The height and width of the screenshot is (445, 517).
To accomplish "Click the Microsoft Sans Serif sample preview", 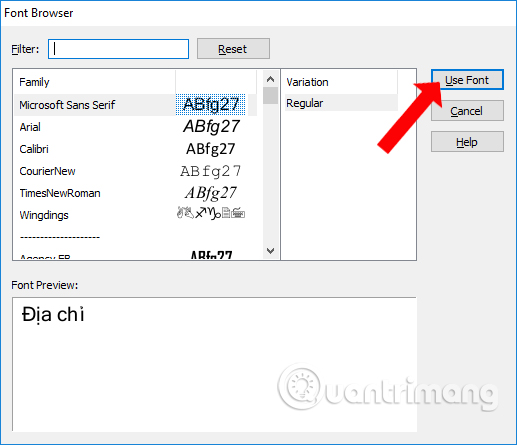I will point(211,105).
